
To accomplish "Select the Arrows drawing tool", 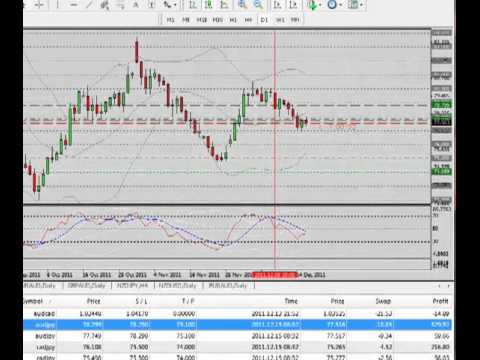I will [x=167, y=5].
